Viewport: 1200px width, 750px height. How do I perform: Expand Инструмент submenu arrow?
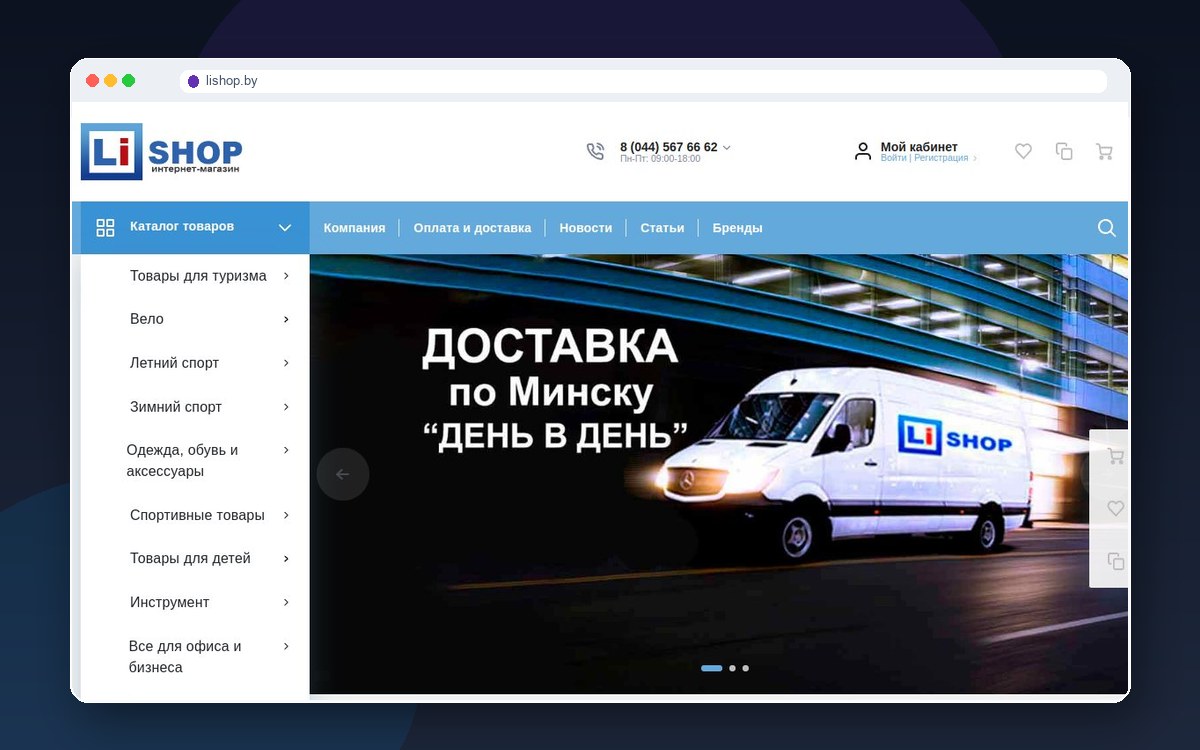[286, 602]
